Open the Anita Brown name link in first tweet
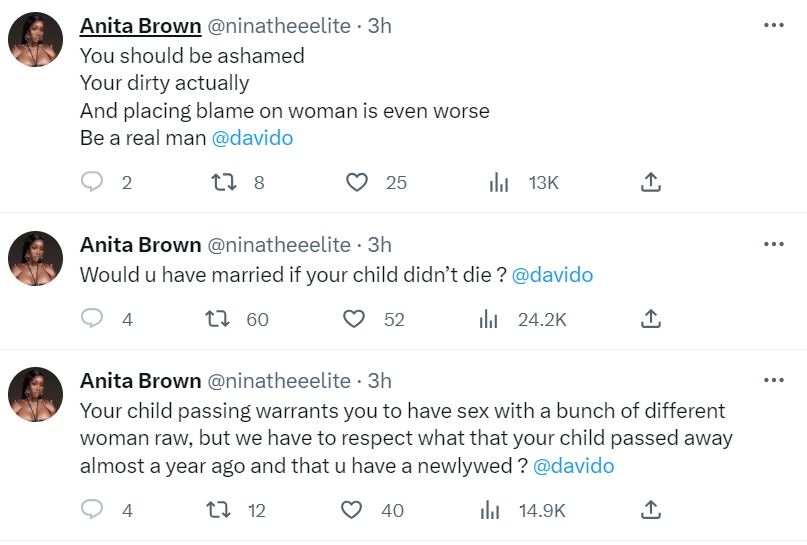Image resolution: width=807 pixels, height=545 pixels. [140, 26]
